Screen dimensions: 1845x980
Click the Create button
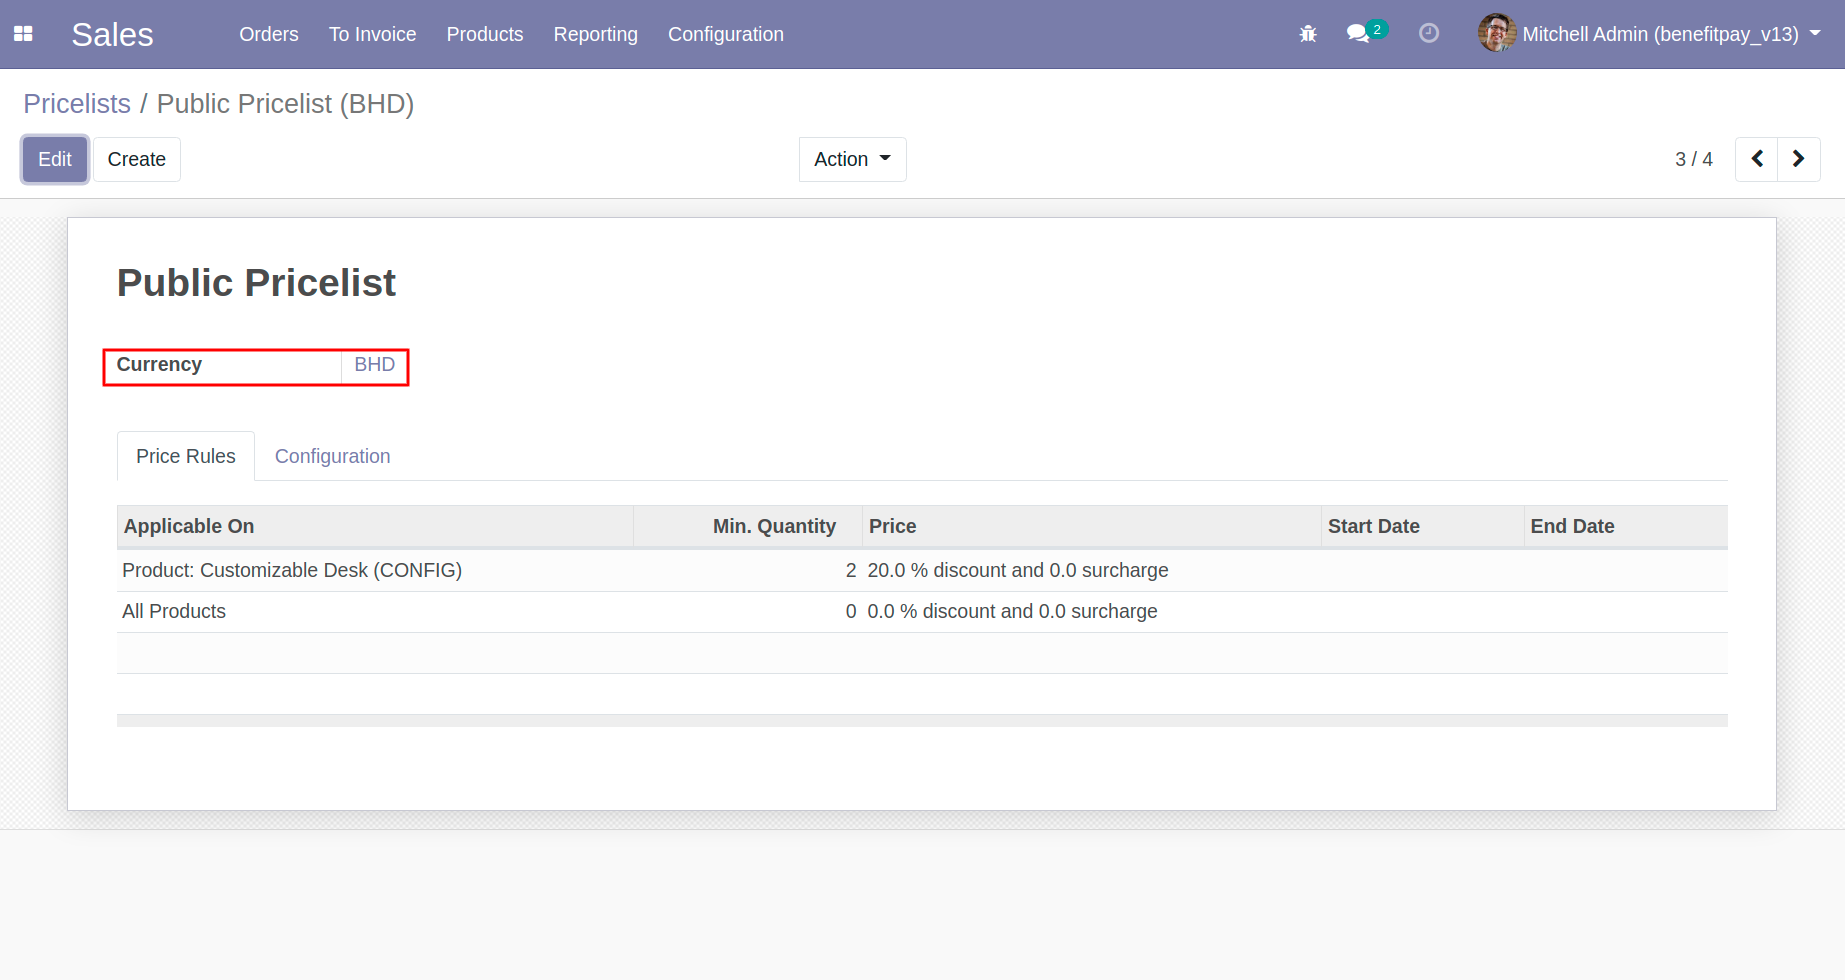137,159
